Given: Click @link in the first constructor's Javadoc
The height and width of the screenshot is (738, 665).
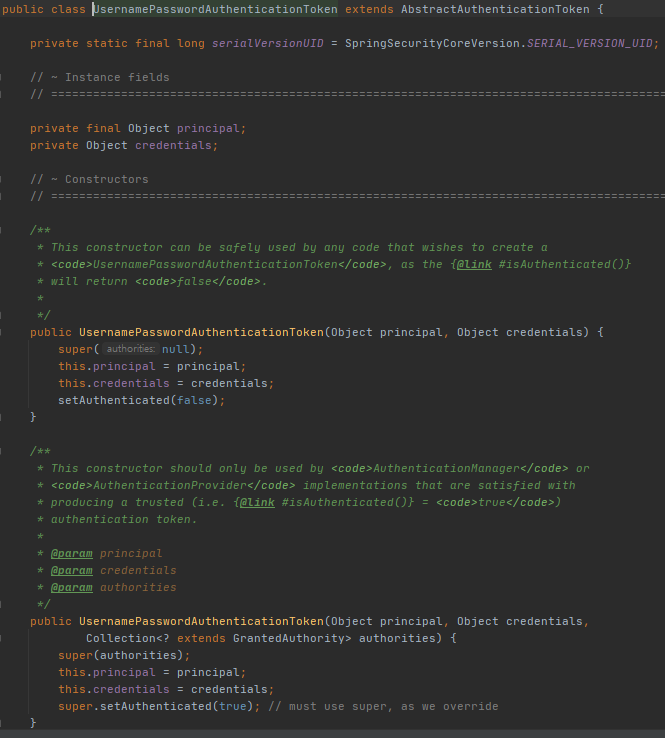Looking at the screenshot, I should 474,265.
